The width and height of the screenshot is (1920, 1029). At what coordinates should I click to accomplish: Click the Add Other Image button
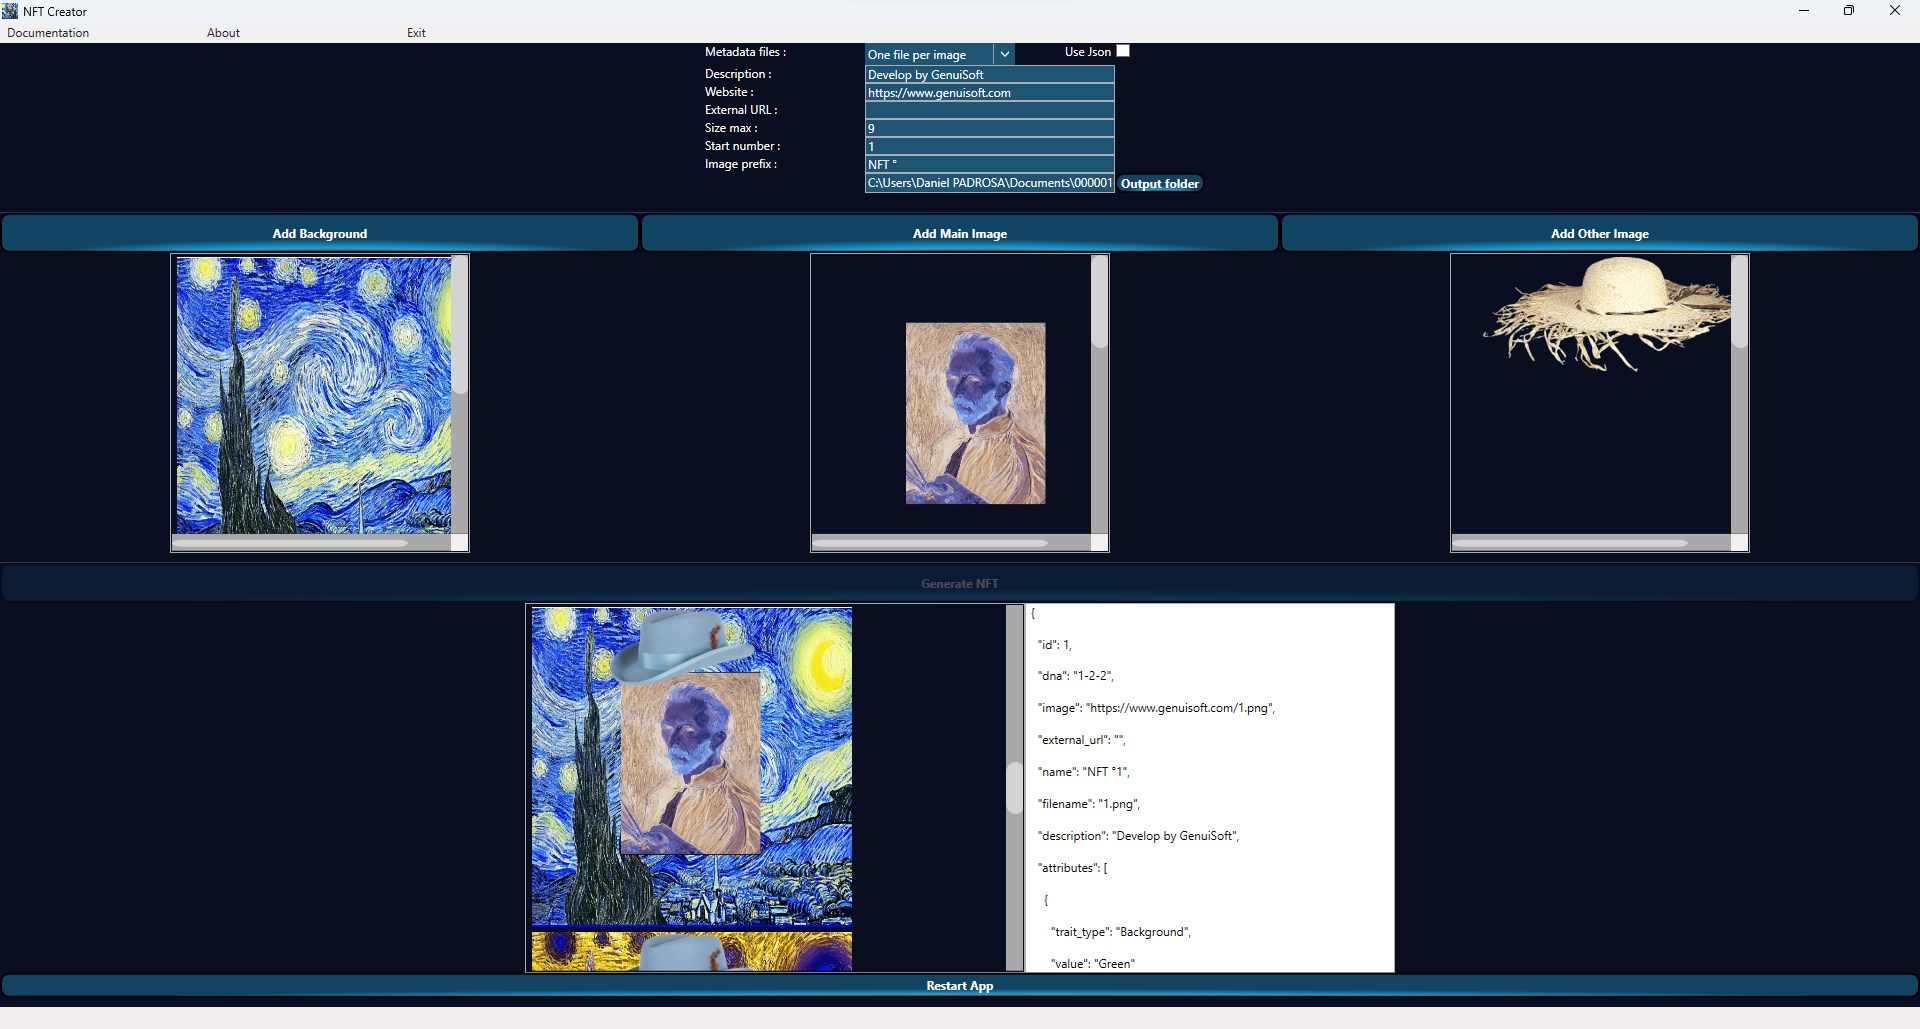[x=1600, y=233]
